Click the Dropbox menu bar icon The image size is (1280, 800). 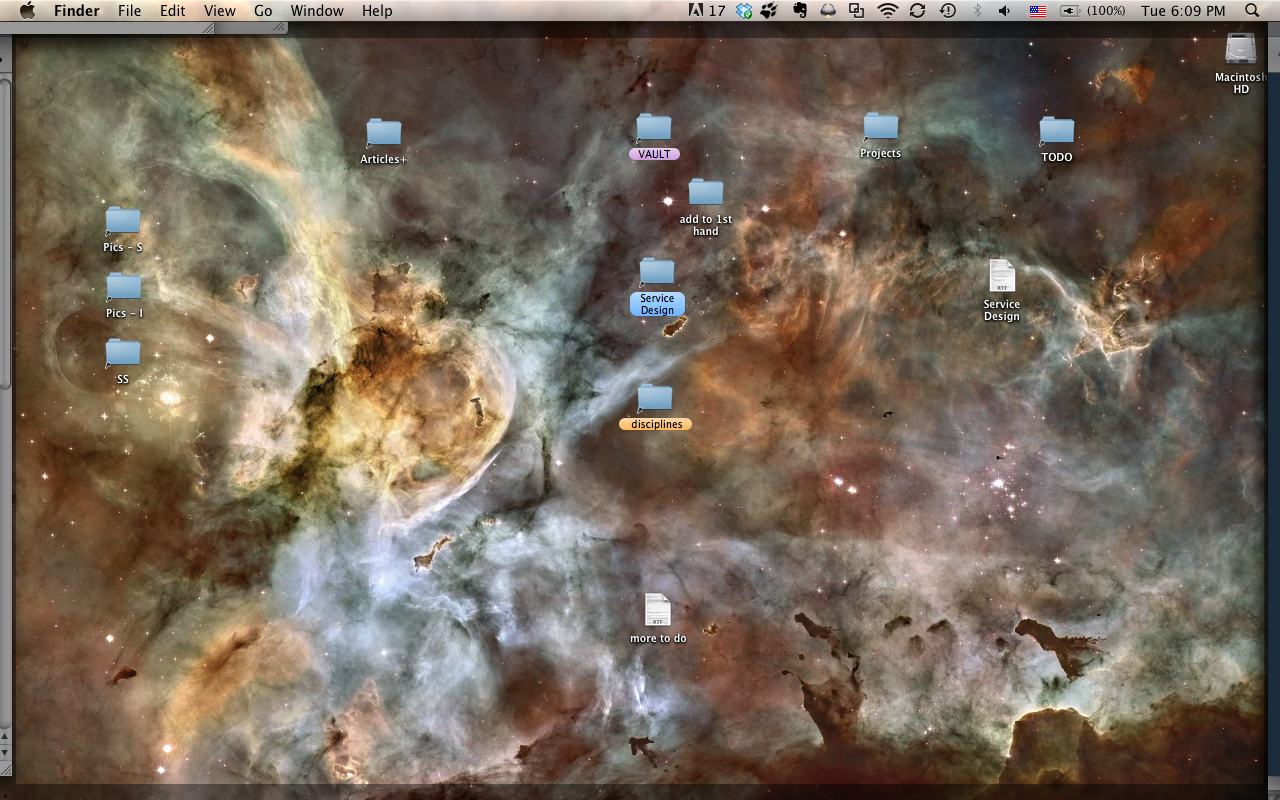[x=744, y=11]
